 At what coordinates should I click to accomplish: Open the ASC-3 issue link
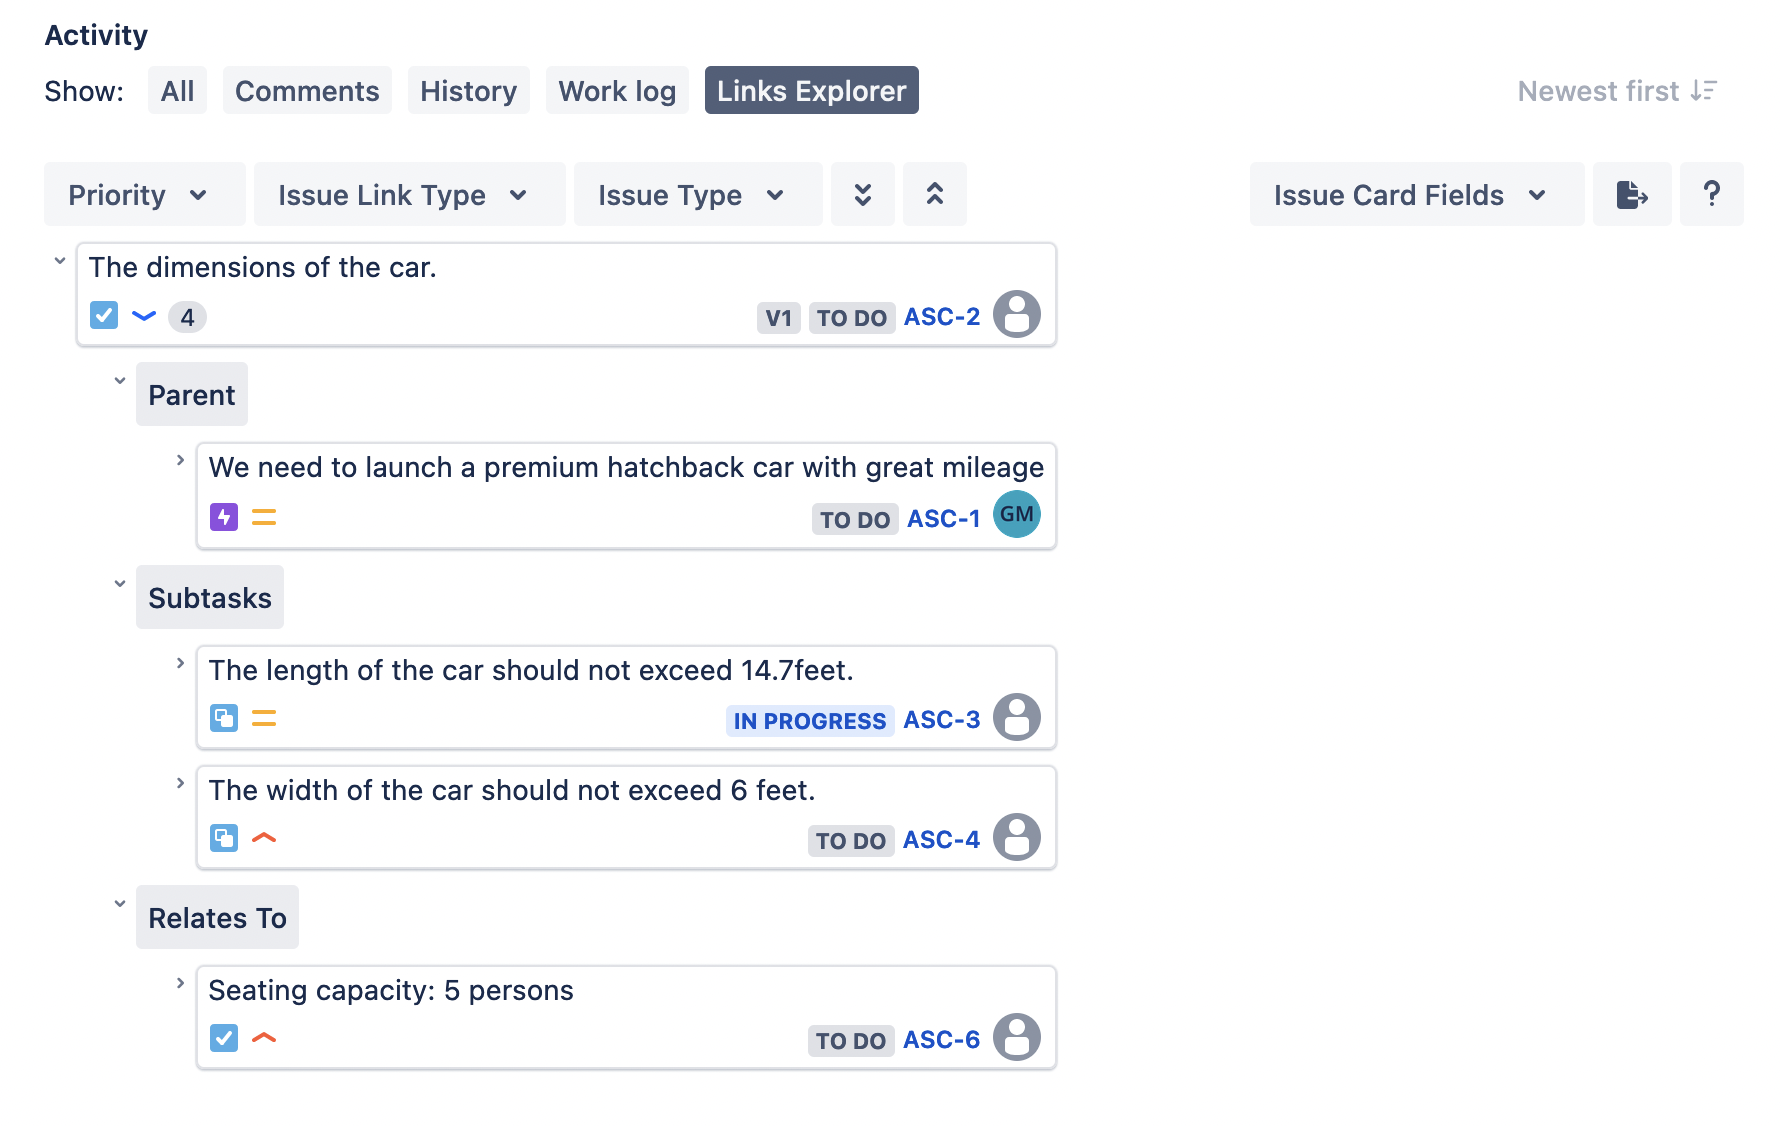point(941,720)
